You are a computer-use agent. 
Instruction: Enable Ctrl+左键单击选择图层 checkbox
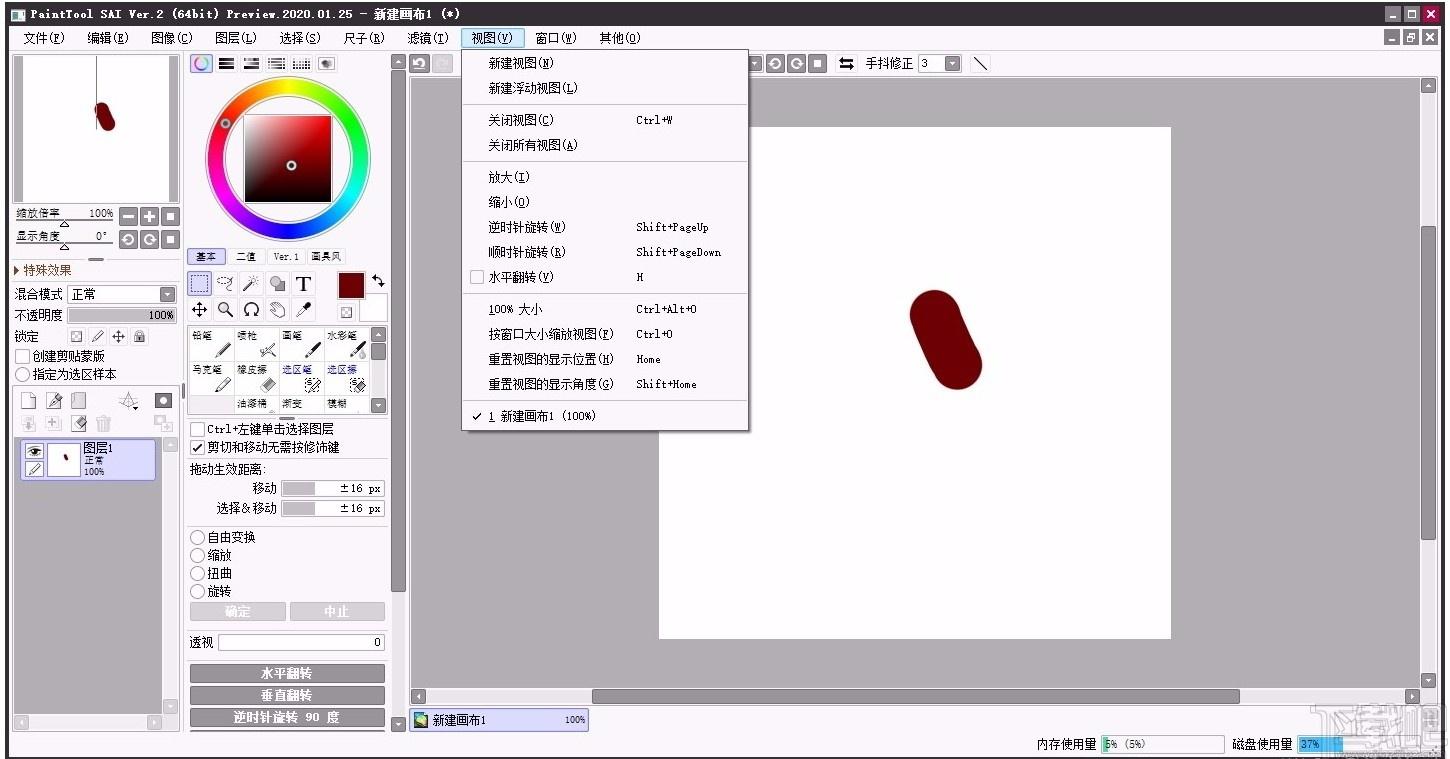(197, 429)
